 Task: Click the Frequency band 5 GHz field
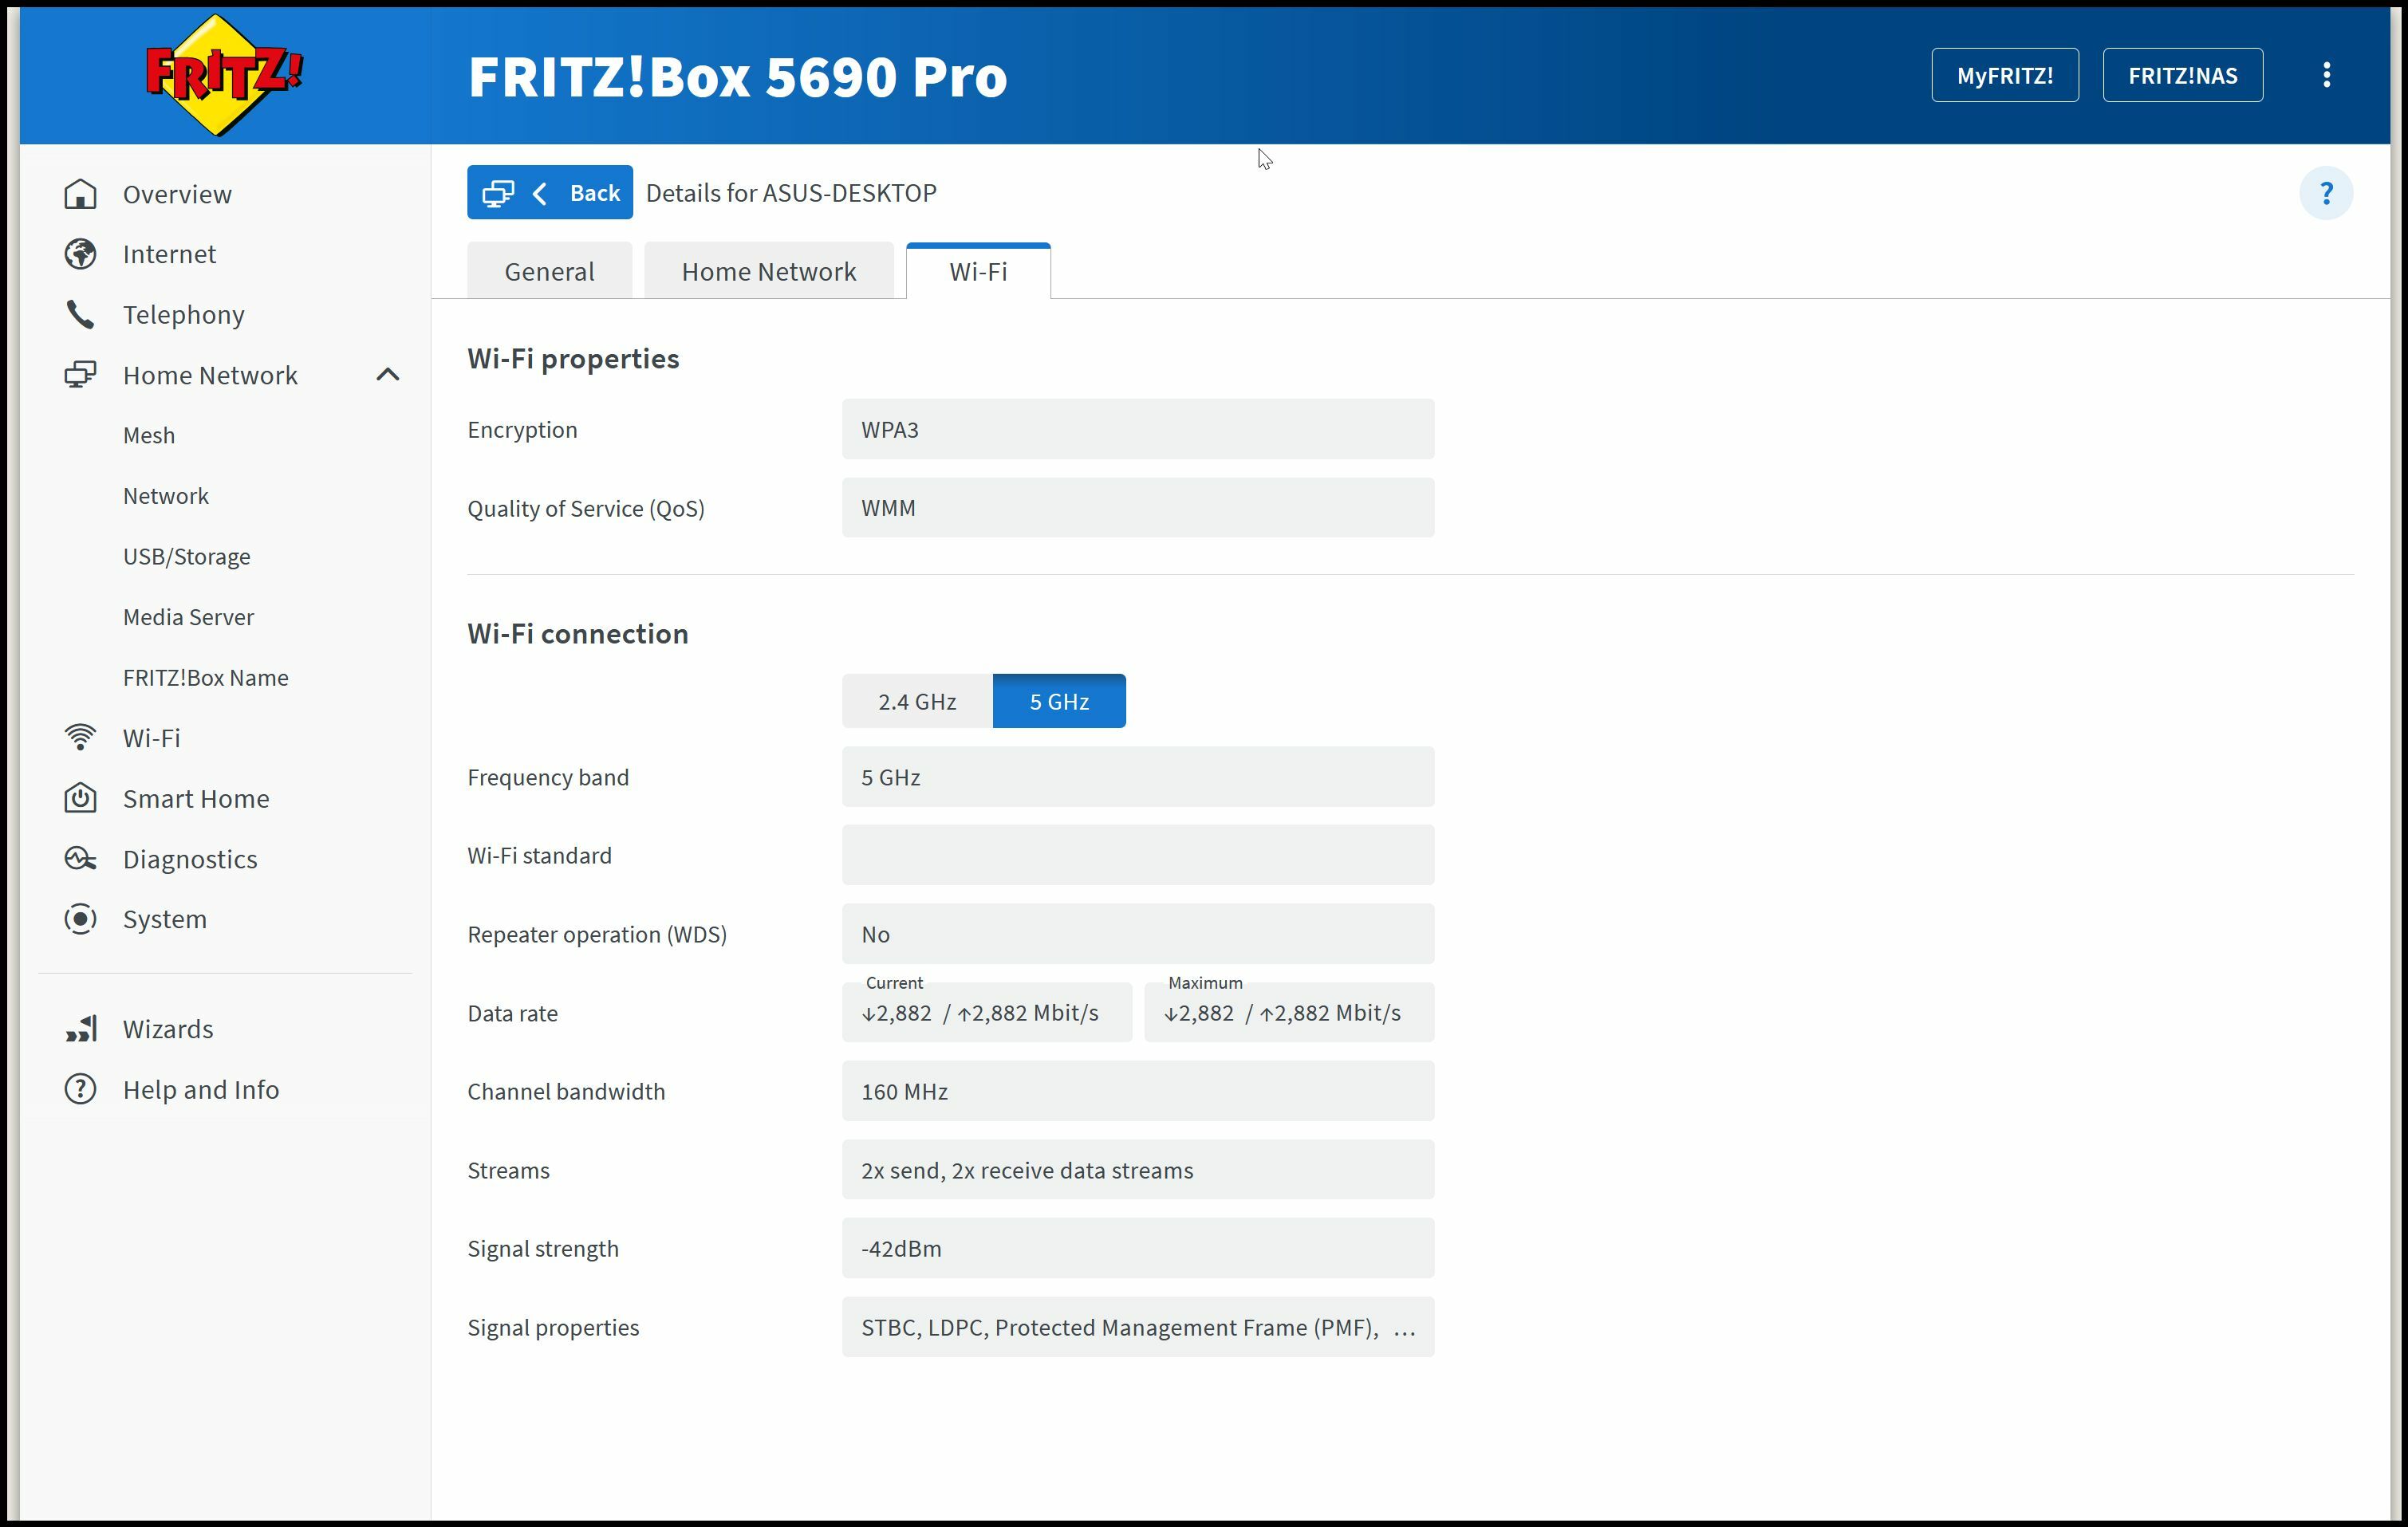pyautogui.click(x=1138, y=778)
